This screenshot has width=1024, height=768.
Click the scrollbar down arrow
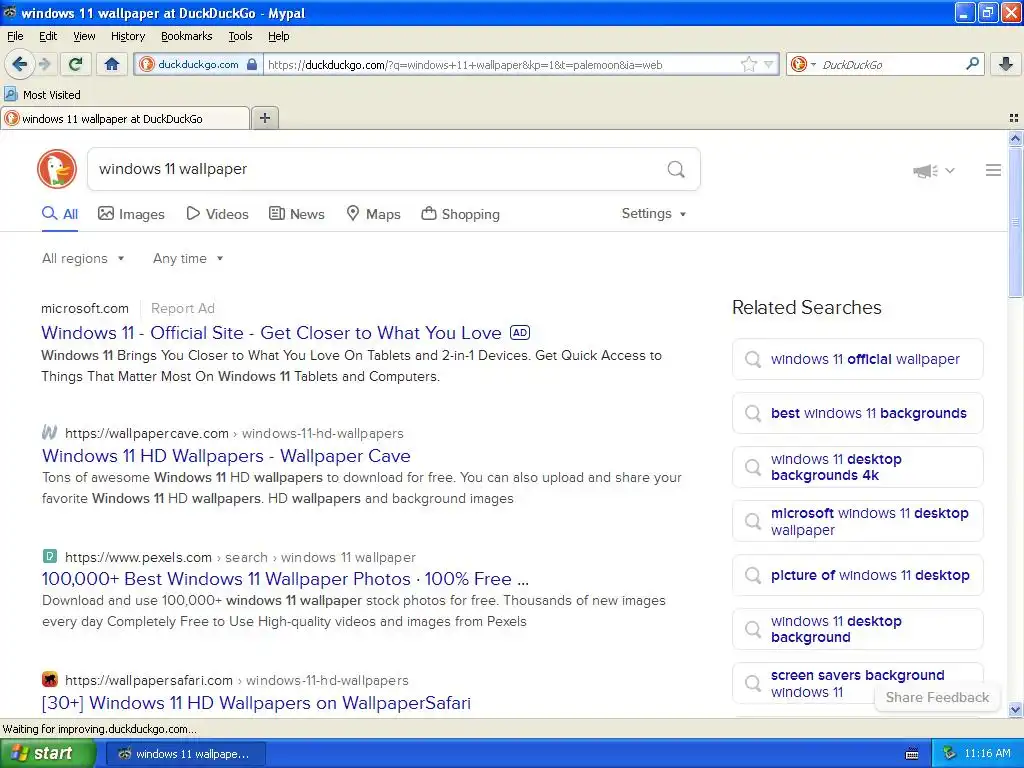[1015, 709]
